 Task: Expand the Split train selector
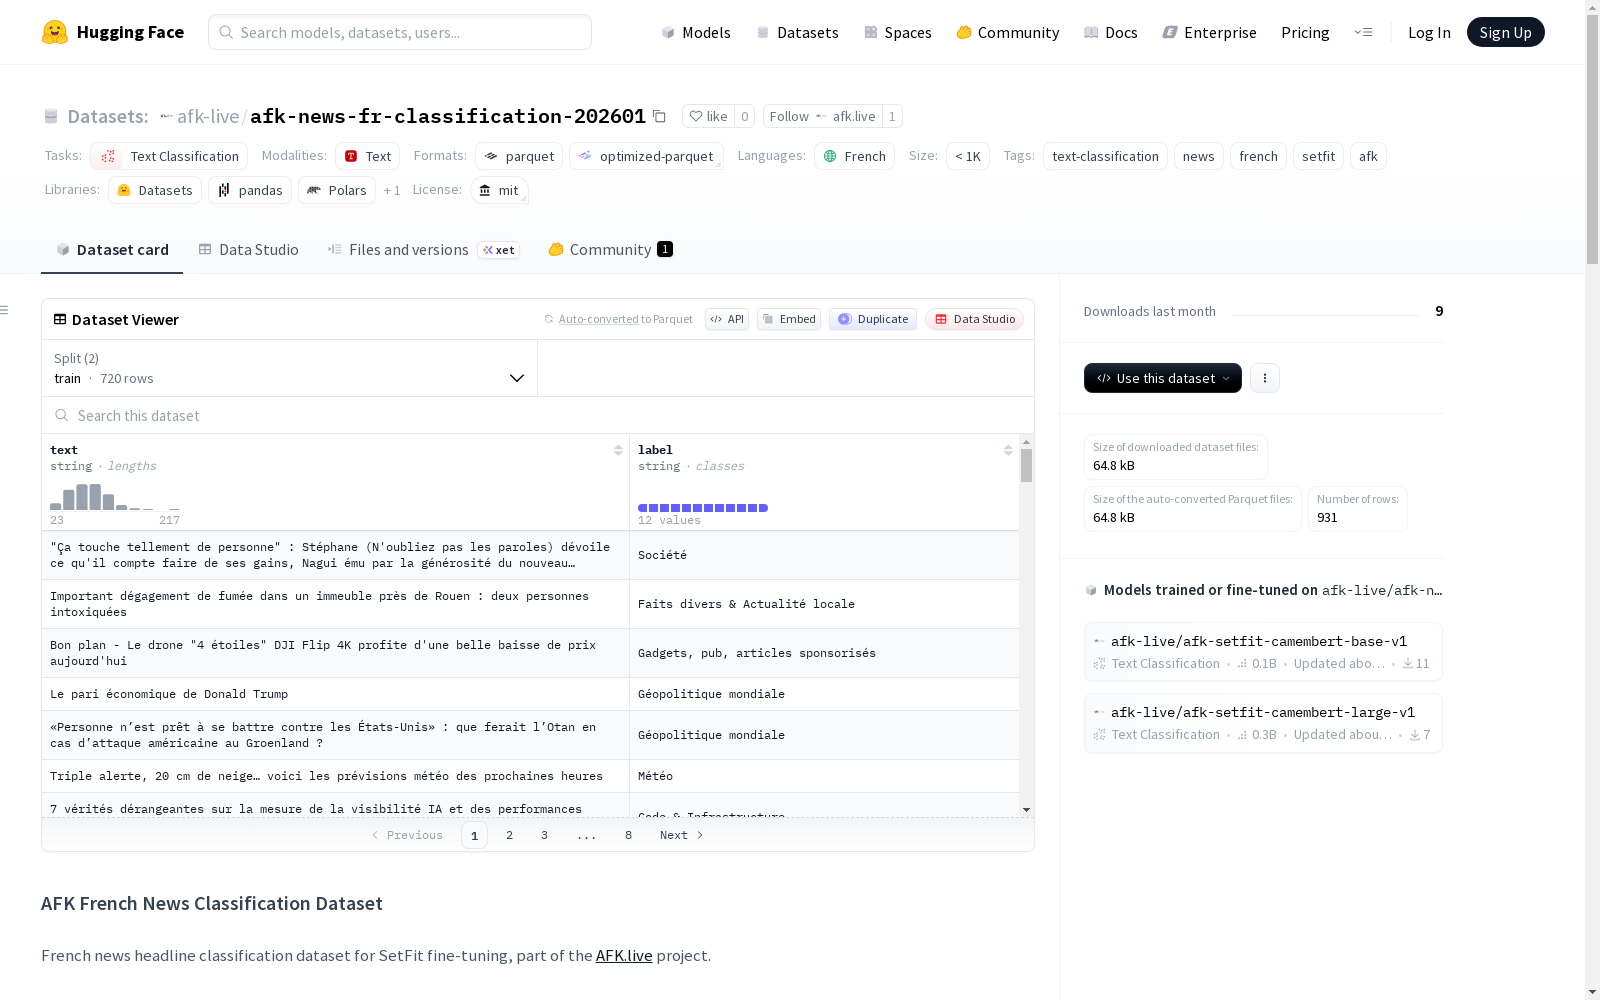point(289,368)
